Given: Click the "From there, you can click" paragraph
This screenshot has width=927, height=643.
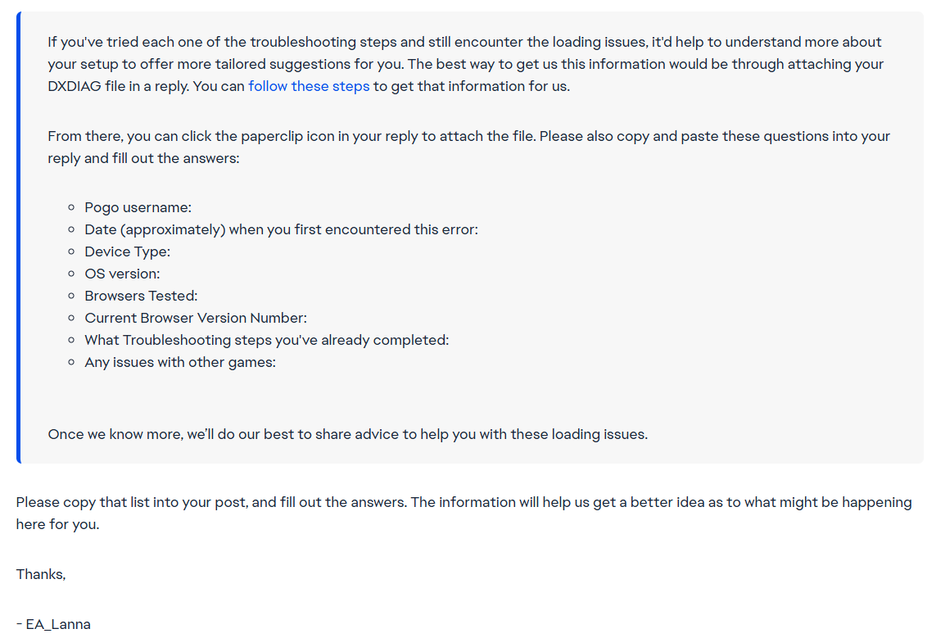Looking at the screenshot, I should [x=468, y=136].
